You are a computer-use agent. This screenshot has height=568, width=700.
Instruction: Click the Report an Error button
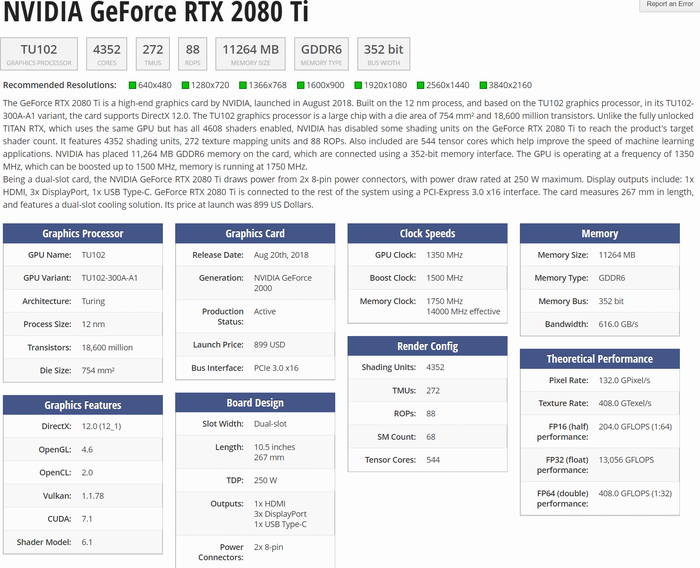click(x=667, y=5)
